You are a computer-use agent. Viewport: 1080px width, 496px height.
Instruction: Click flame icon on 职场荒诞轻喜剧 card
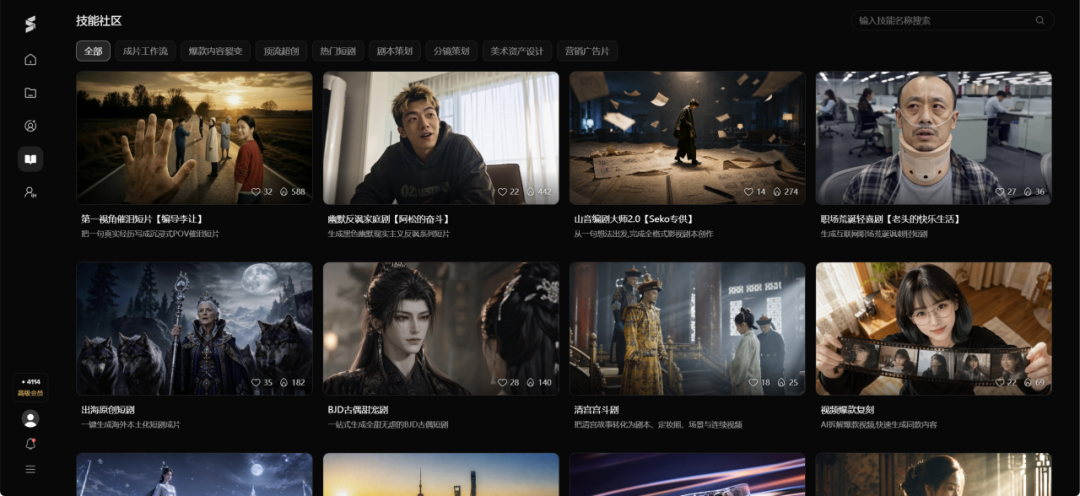1028,192
